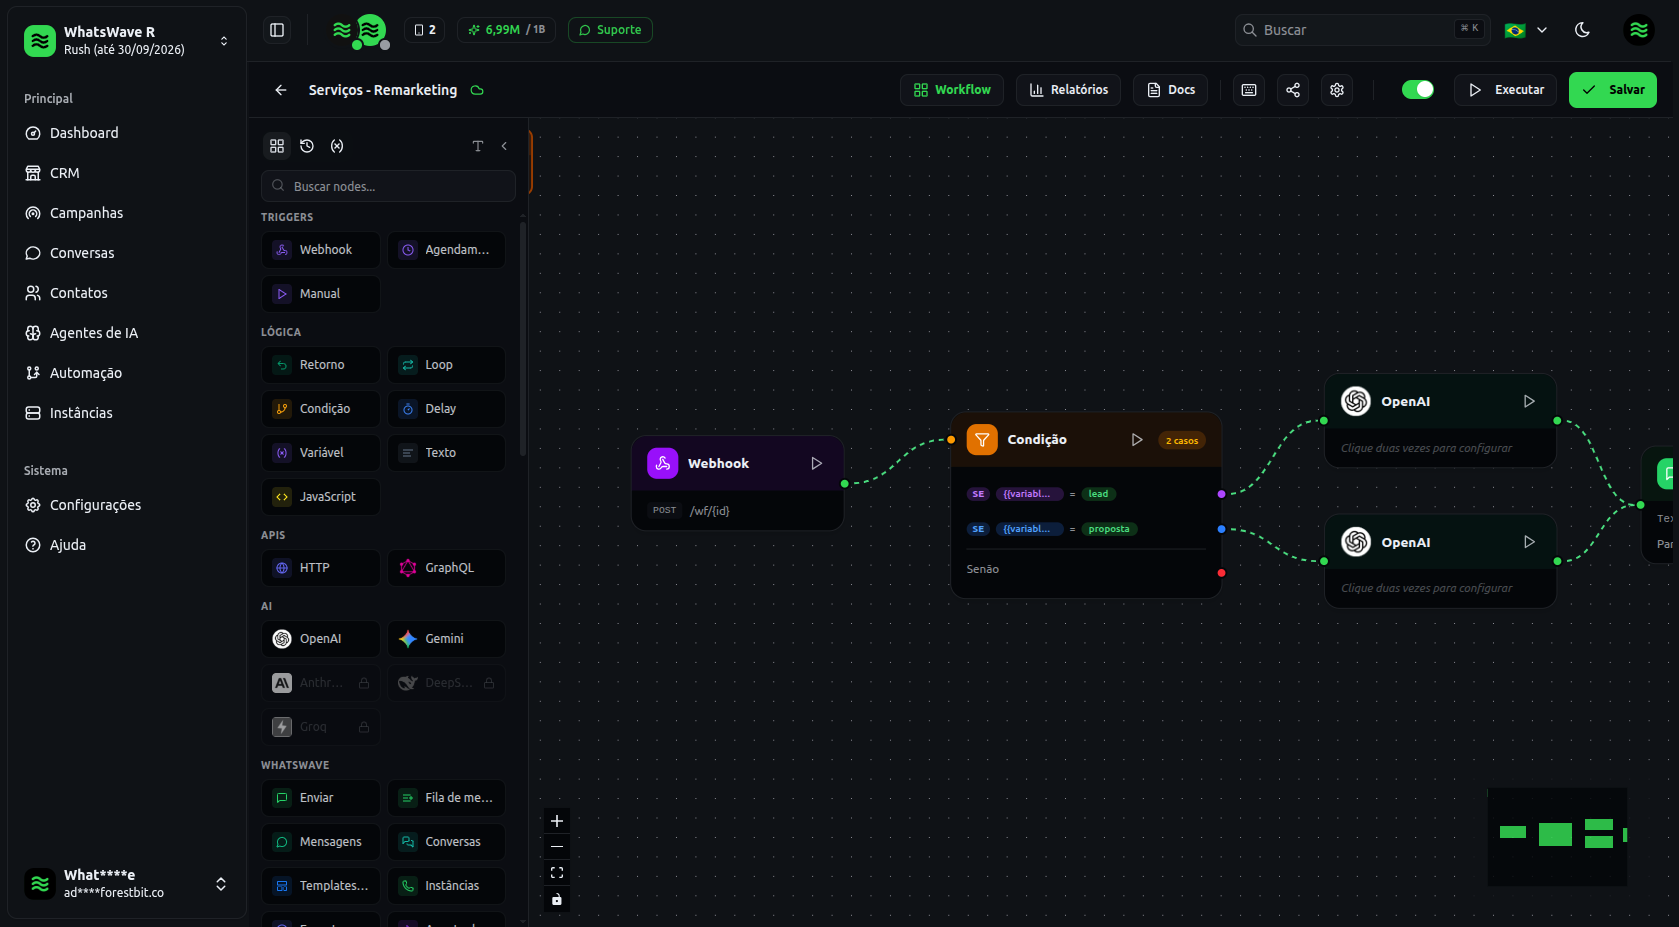The image size is (1679, 927).
Task: Open the Dashboard page
Action: tap(127, 133)
